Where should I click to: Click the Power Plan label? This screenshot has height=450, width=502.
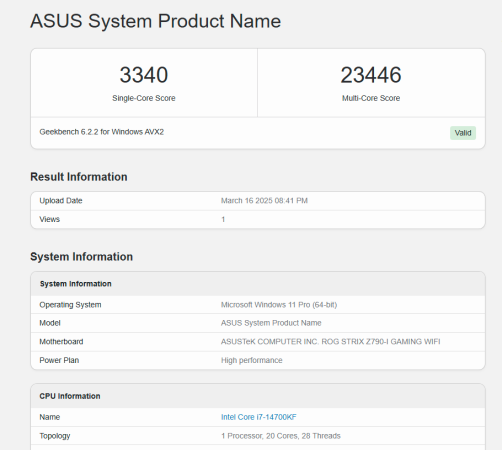coord(59,360)
